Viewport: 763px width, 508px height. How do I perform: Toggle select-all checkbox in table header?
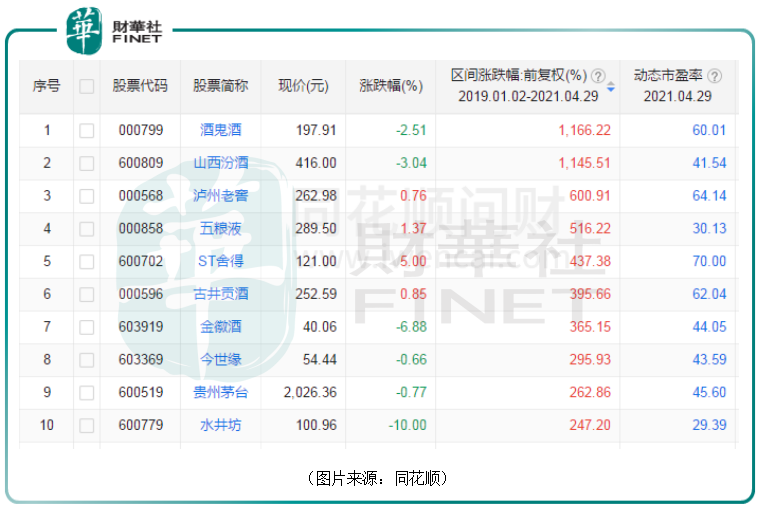(87, 87)
